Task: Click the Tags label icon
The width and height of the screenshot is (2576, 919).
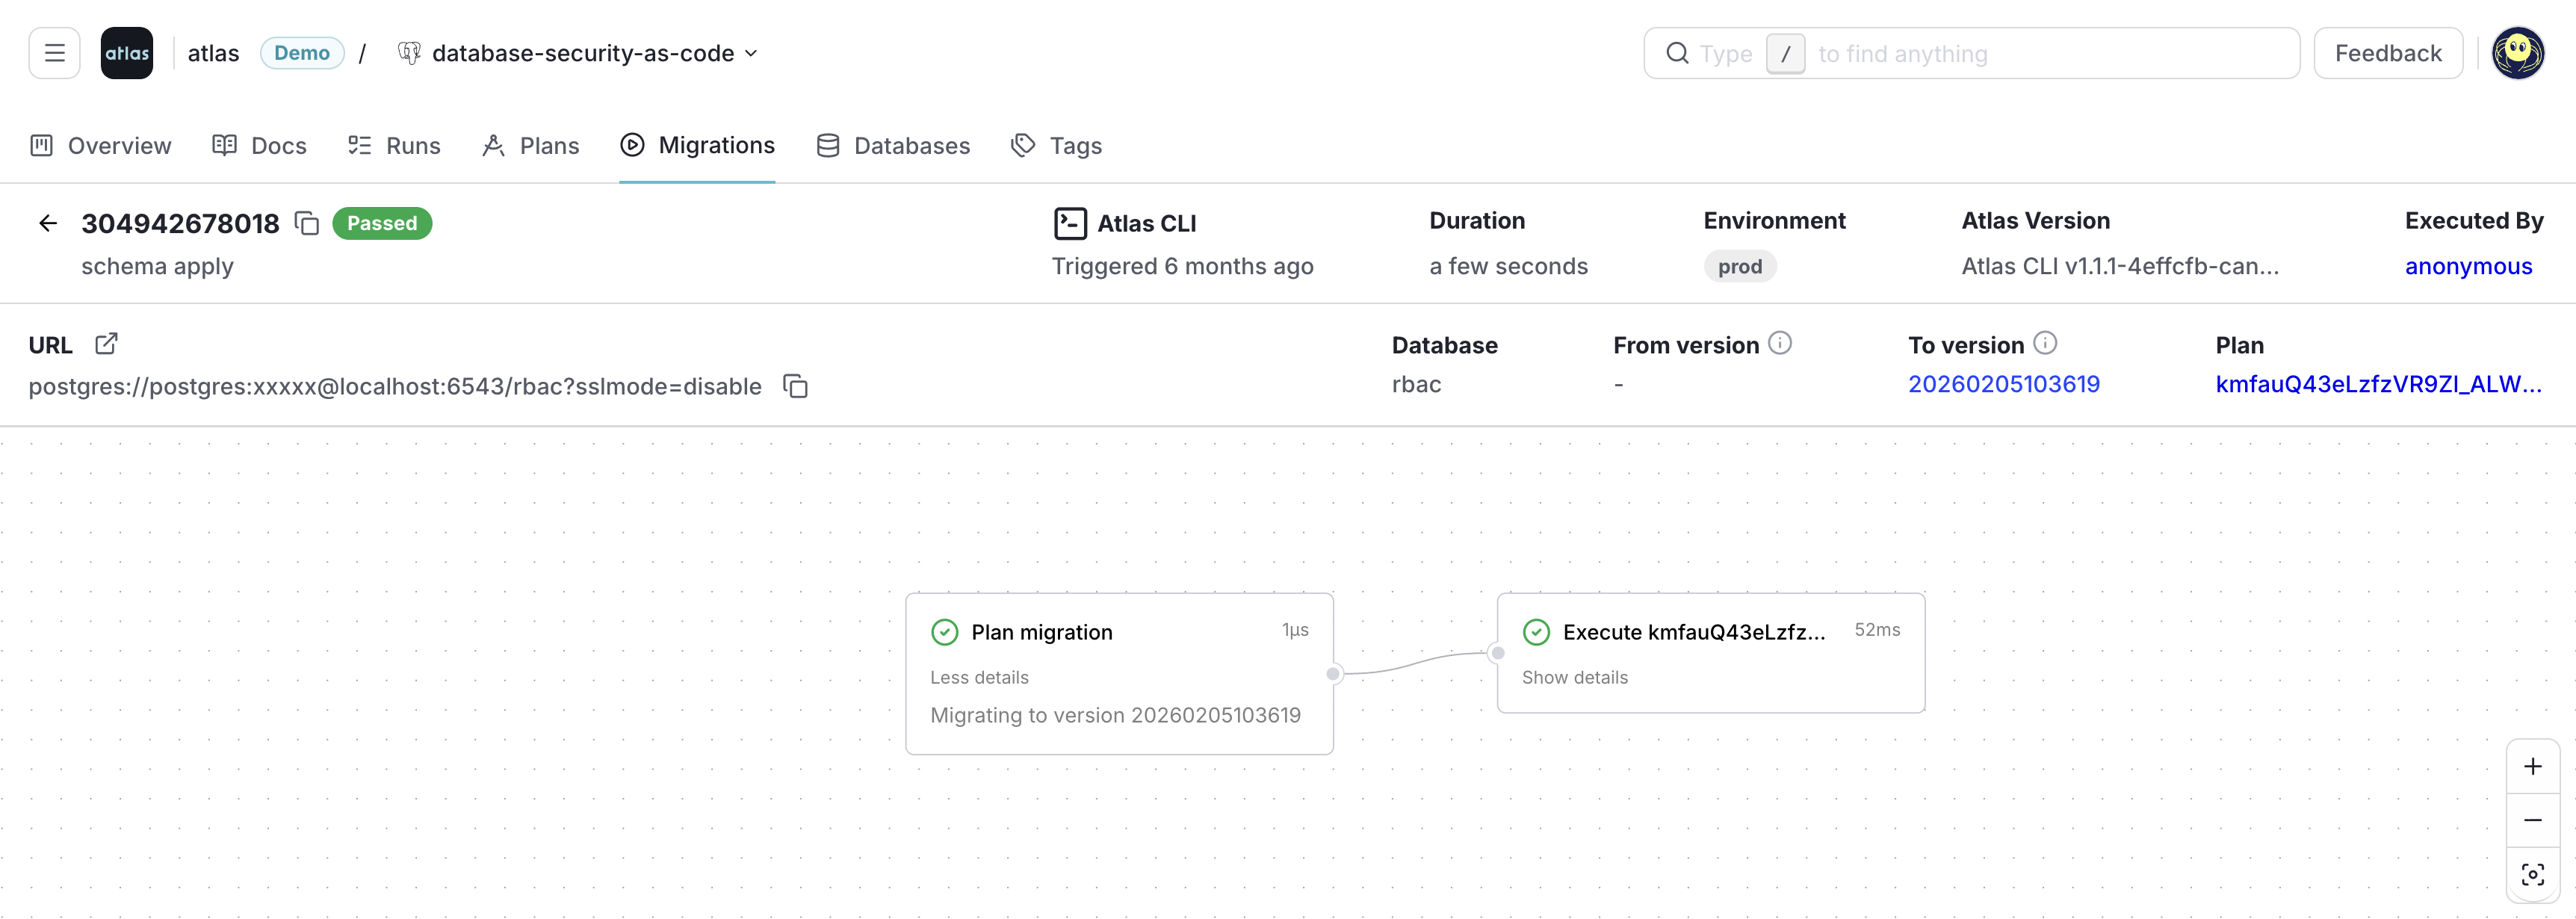Action: [x=1023, y=146]
